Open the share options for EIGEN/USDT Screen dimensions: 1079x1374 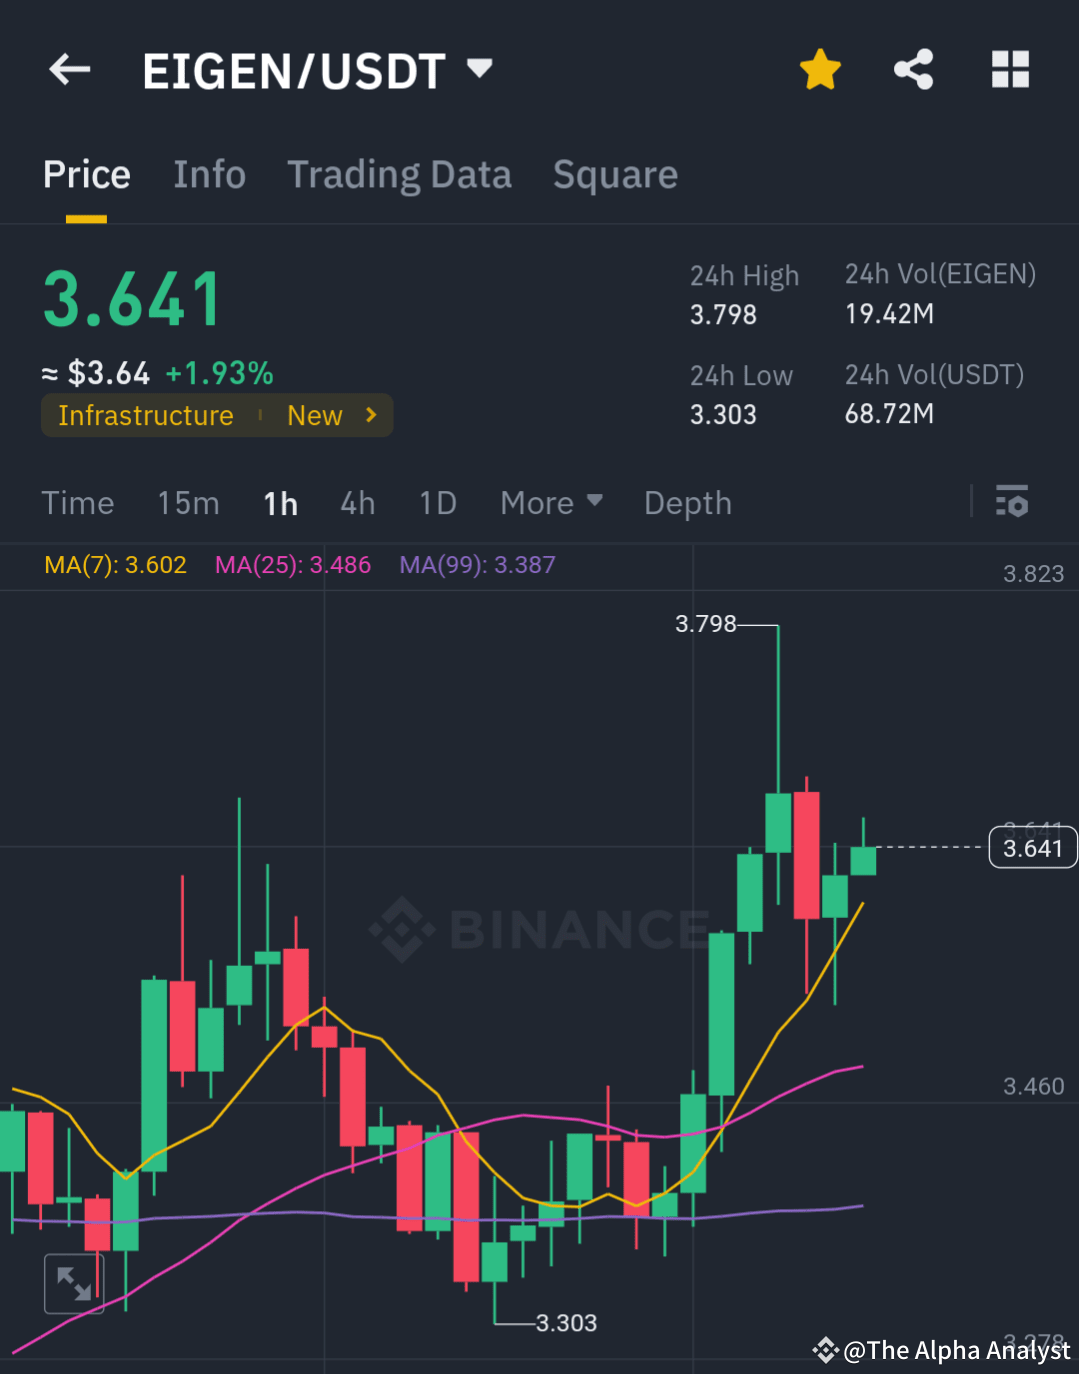click(x=913, y=69)
